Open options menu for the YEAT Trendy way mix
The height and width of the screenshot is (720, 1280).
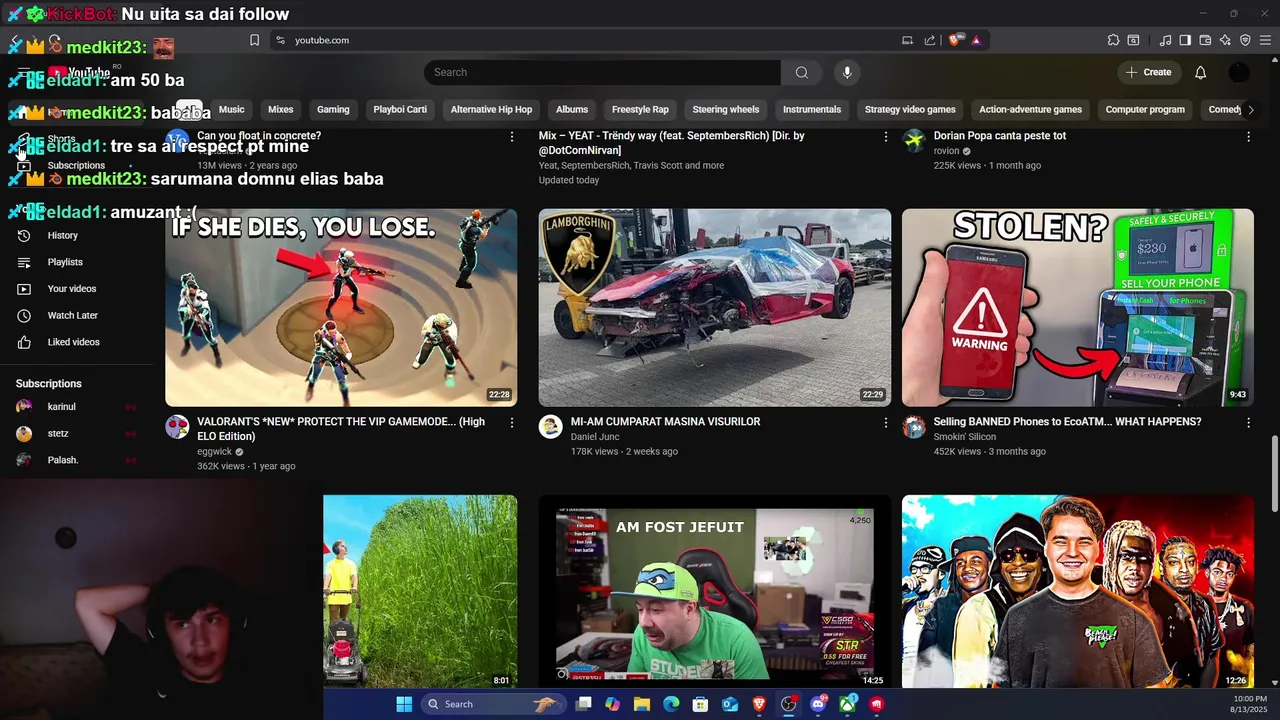[x=885, y=136]
